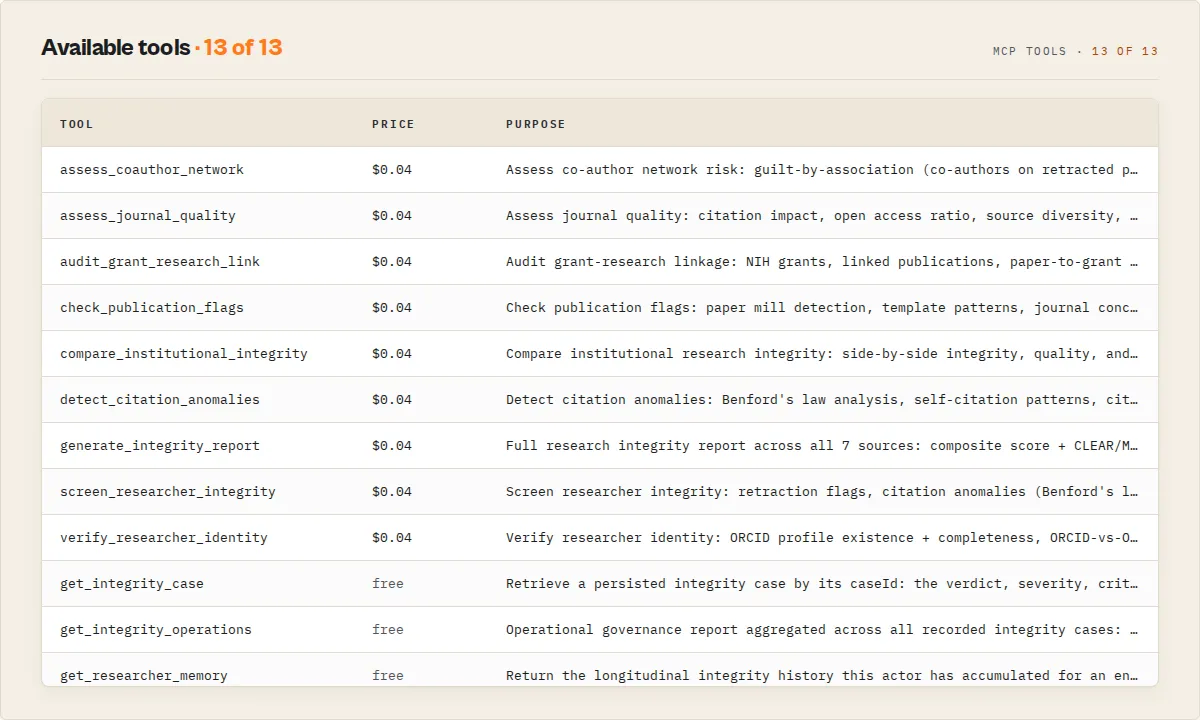This screenshot has height=720, width=1200.
Task: Click the full research integrity report description
Action: tap(823, 445)
